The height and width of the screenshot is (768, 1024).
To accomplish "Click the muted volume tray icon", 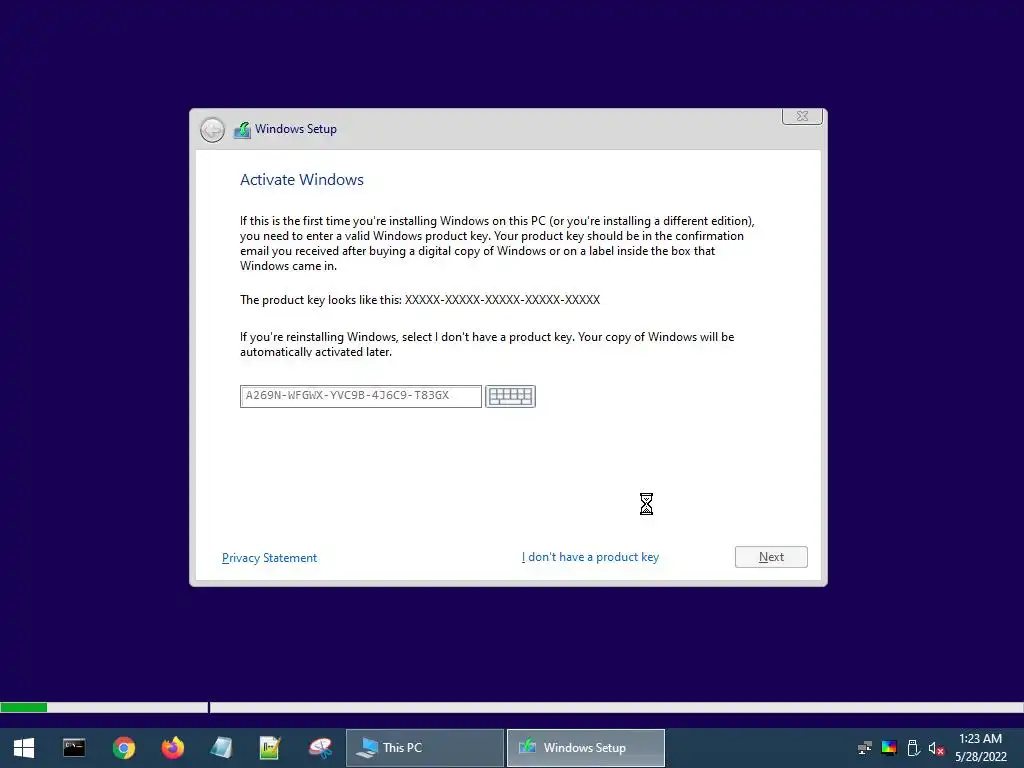I will click(x=936, y=748).
